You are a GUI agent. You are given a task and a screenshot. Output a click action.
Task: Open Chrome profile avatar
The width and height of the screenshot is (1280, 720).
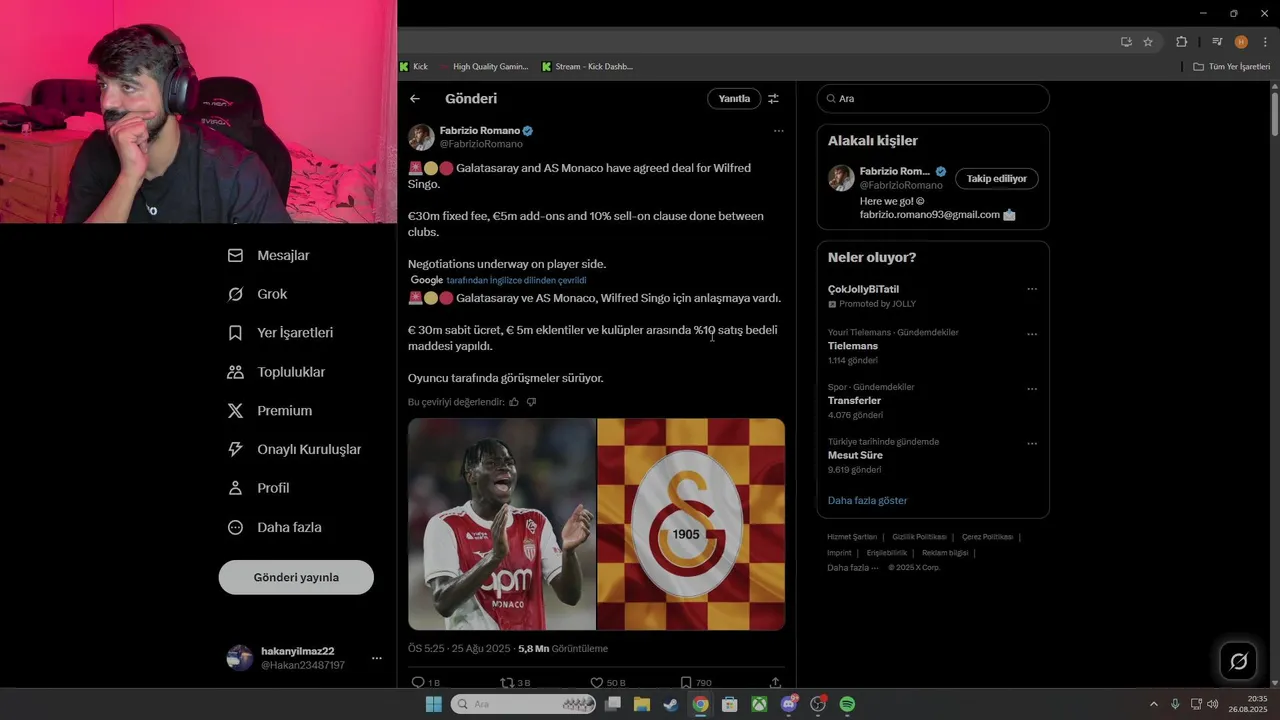coord(1241,42)
